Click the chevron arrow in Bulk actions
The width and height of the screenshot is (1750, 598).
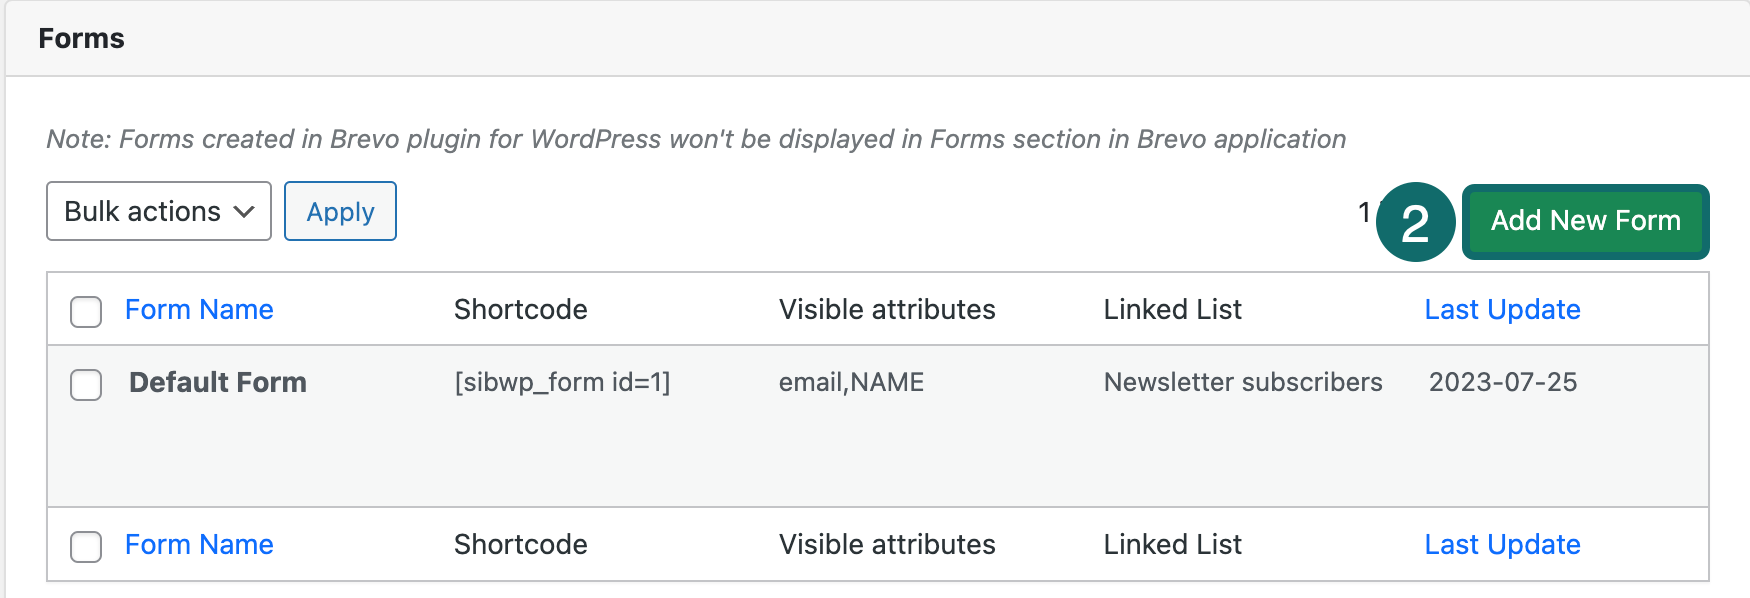tap(244, 212)
